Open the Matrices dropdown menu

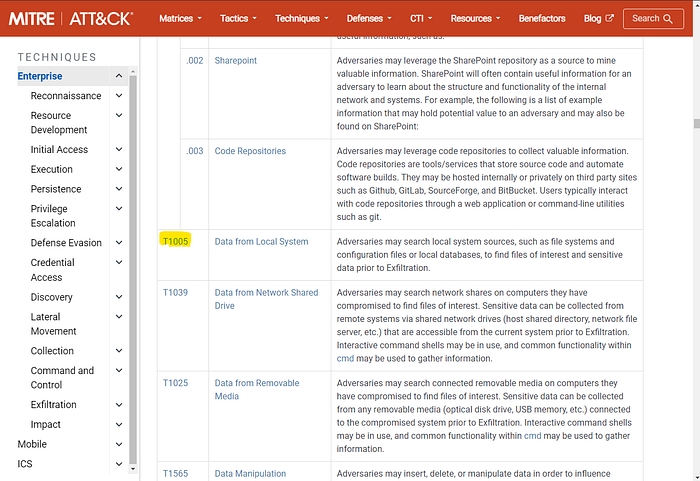(x=180, y=18)
